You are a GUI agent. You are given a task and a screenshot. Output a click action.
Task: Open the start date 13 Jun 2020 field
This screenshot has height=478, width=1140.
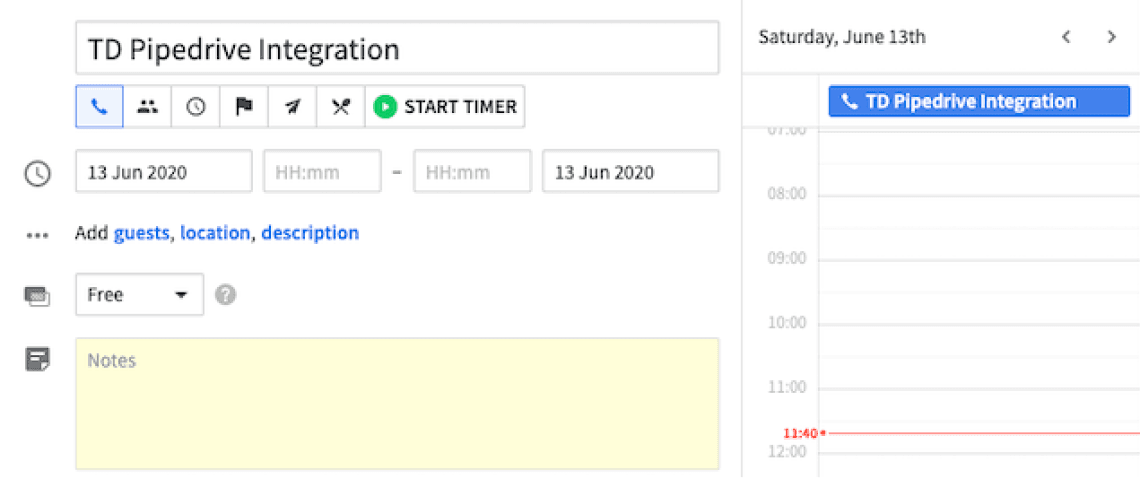click(164, 172)
